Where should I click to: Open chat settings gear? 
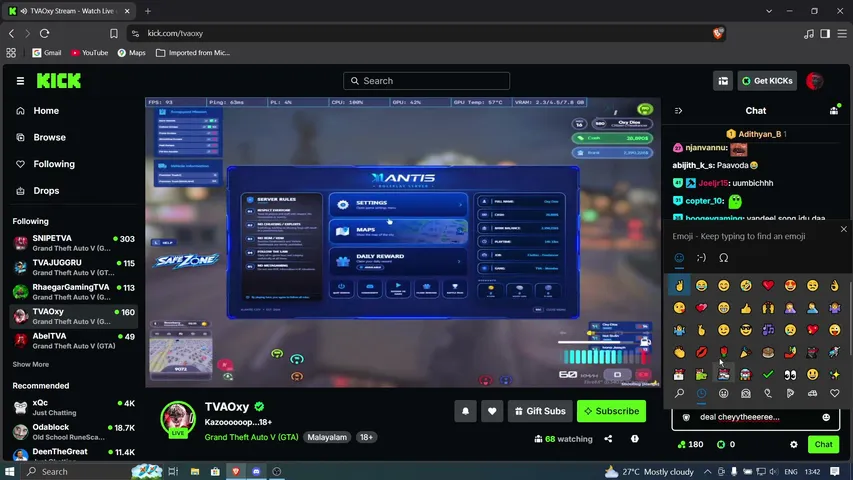click(x=794, y=445)
